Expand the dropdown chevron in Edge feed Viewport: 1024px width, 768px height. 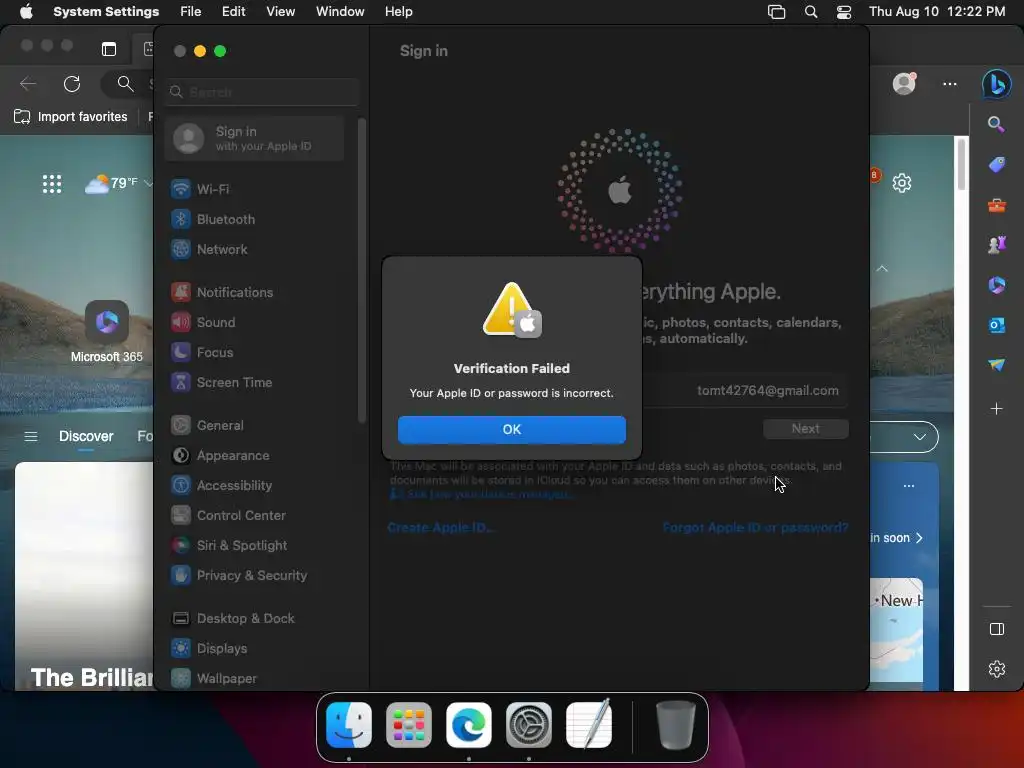click(920, 437)
